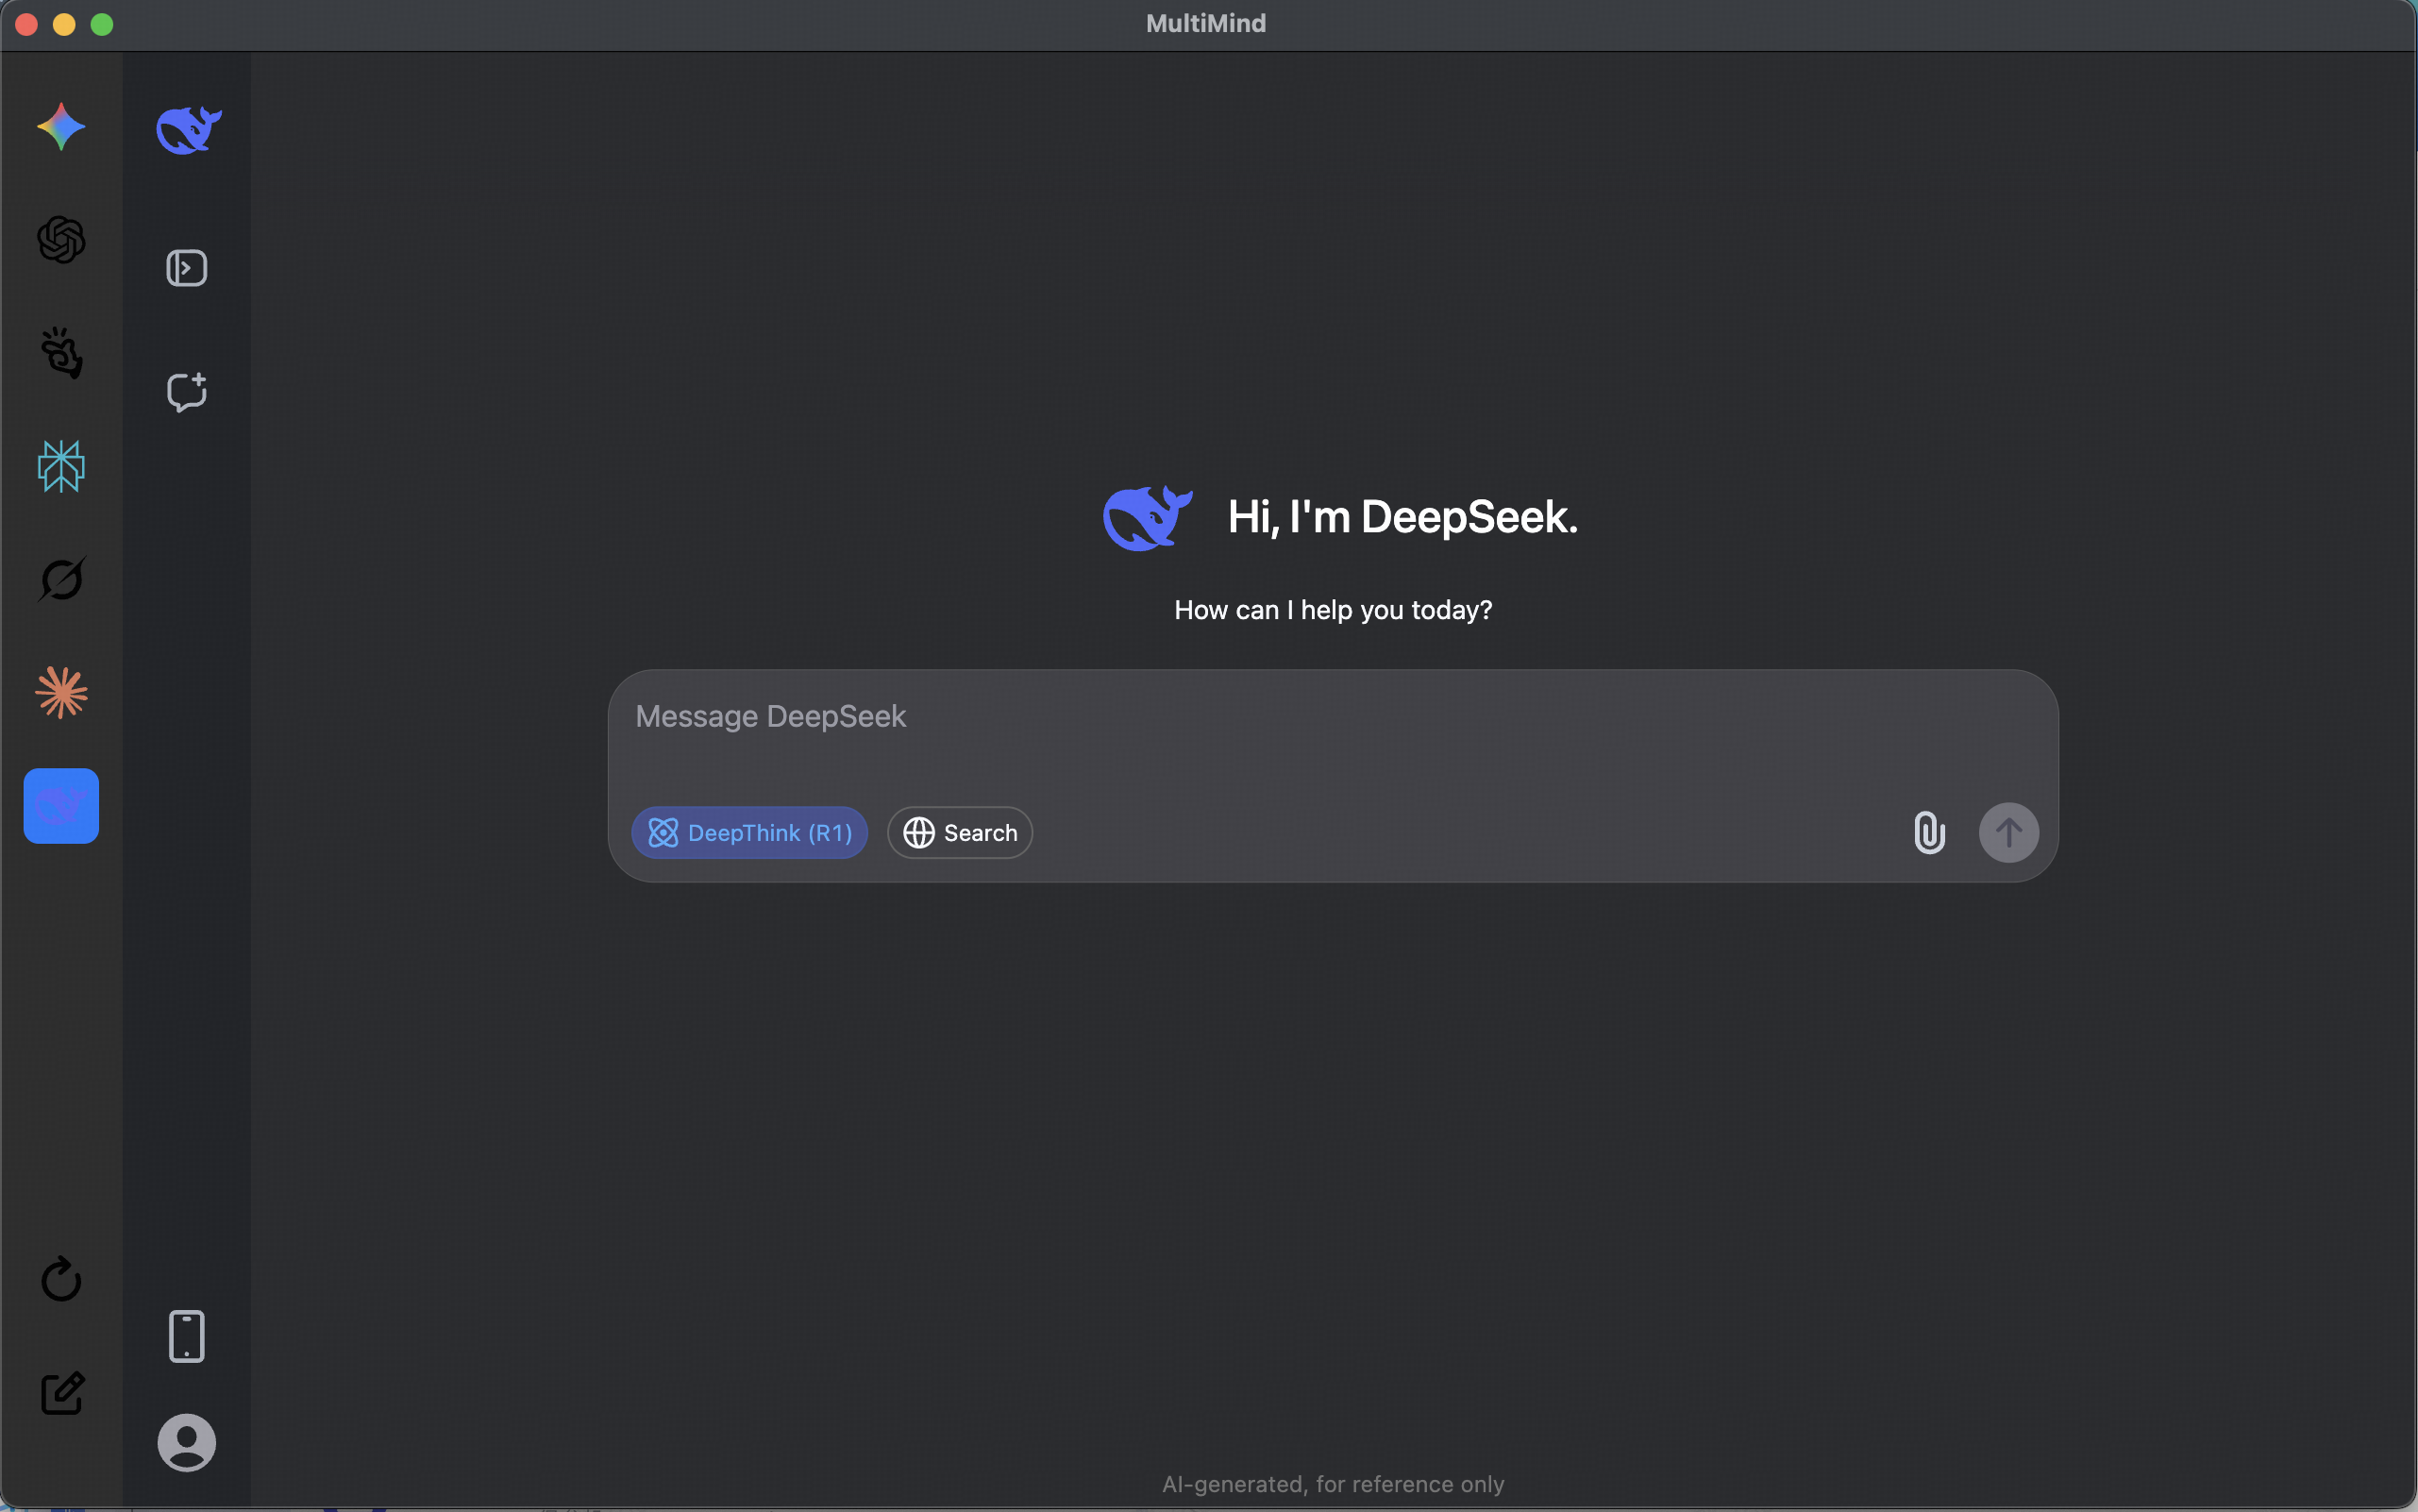Click the whale logo beside the greeting
The height and width of the screenshot is (1512, 2418).
(x=1147, y=518)
